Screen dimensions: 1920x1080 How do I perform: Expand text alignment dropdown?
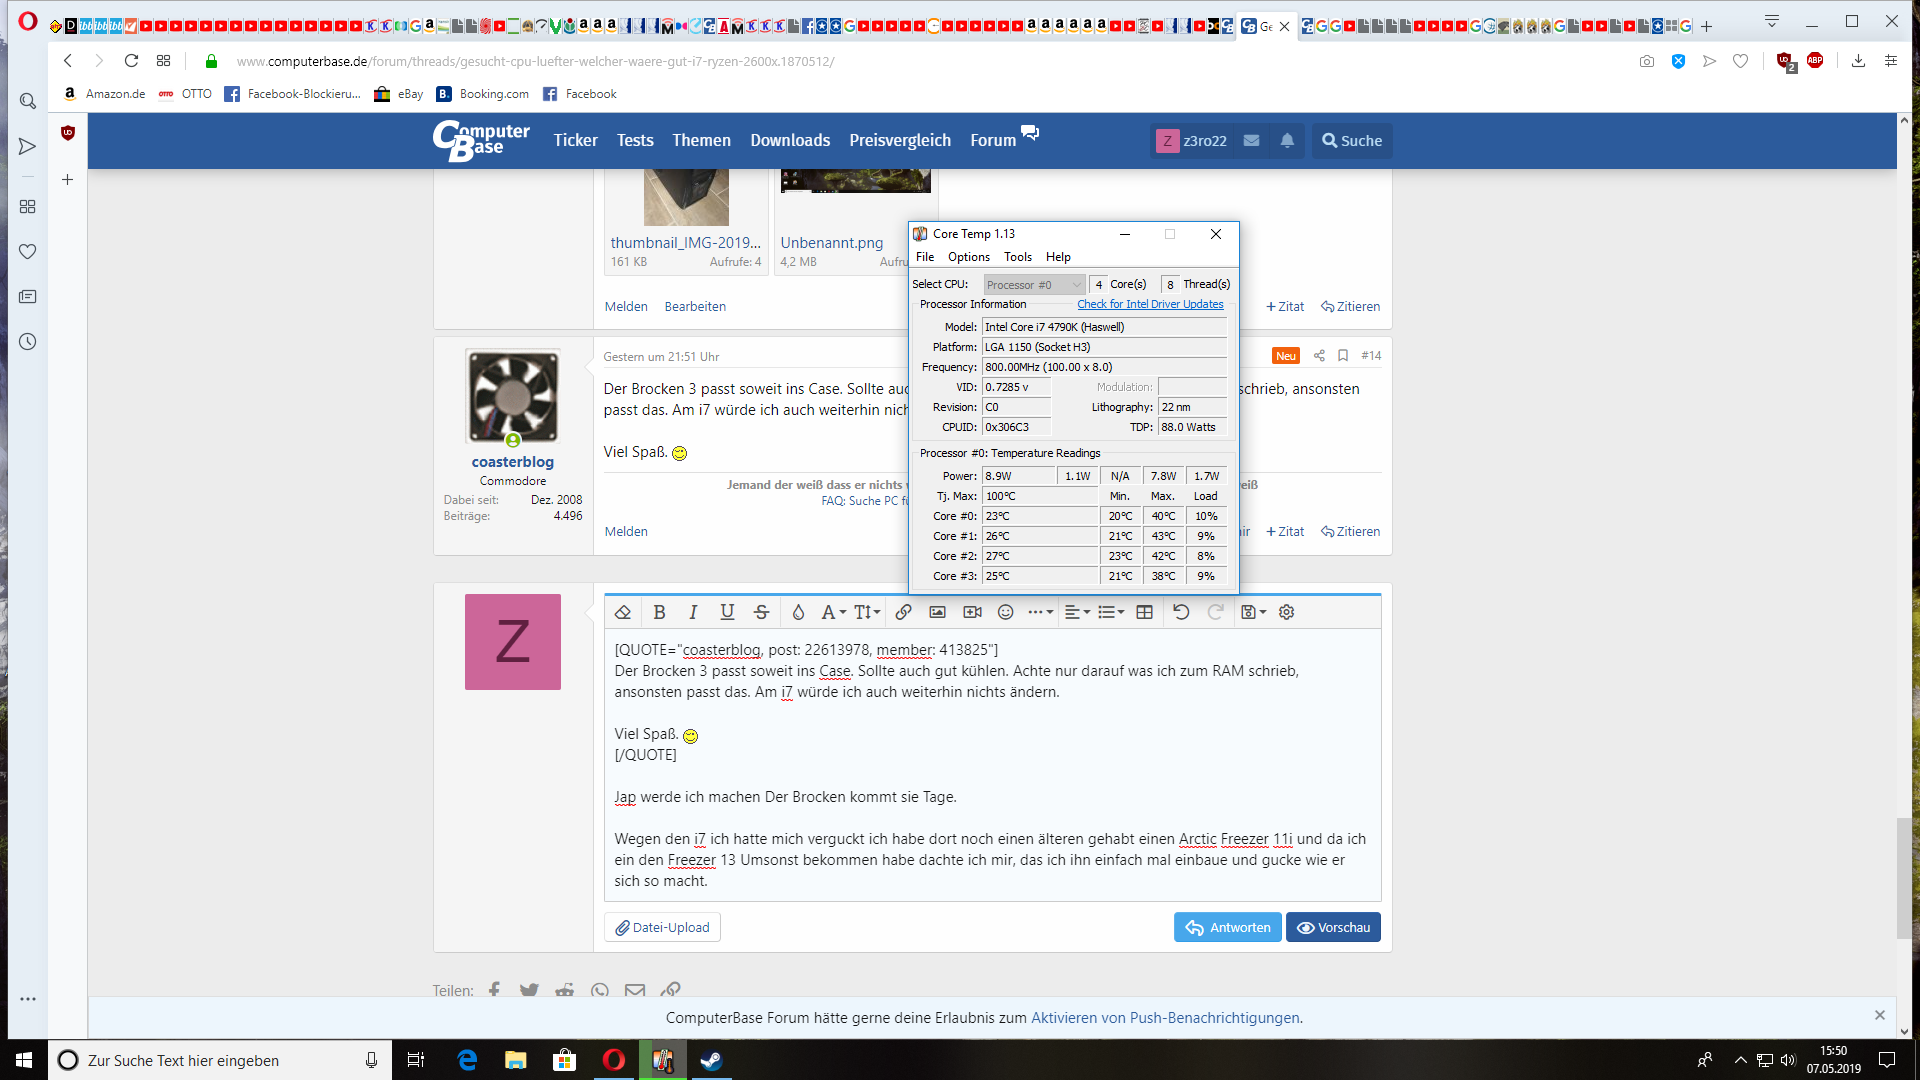1076,612
